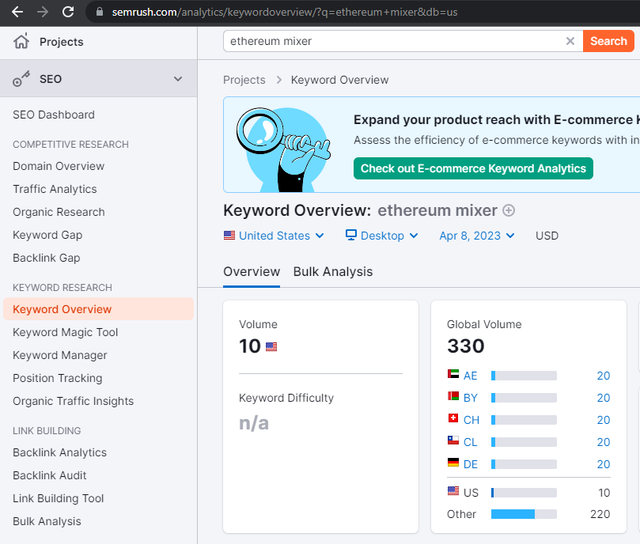Image resolution: width=640 pixels, height=544 pixels.
Task: Click the DE country link
Action: pos(470,464)
